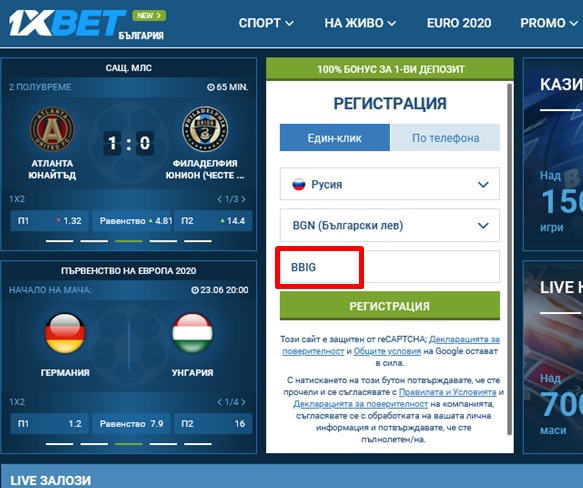Open the BGN currency dropdown
The height and width of the screenshot is (488, 583).
point(390,225)
